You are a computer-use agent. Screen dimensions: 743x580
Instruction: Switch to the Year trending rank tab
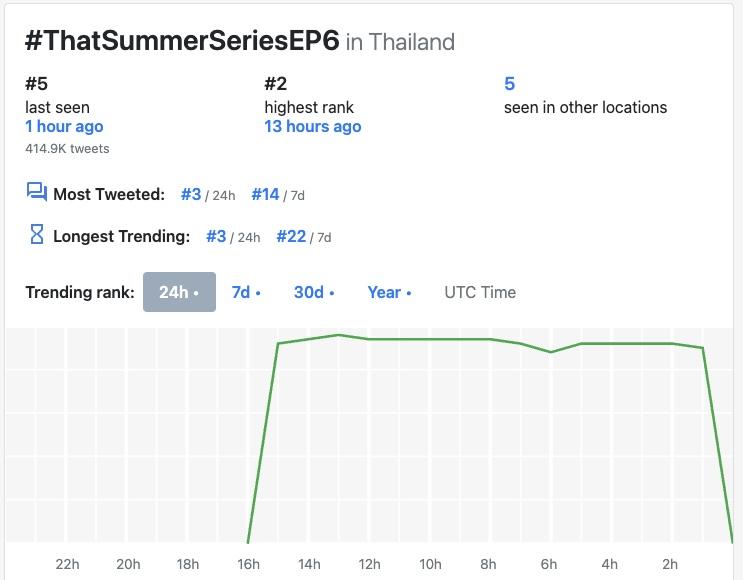pos(389,292)
